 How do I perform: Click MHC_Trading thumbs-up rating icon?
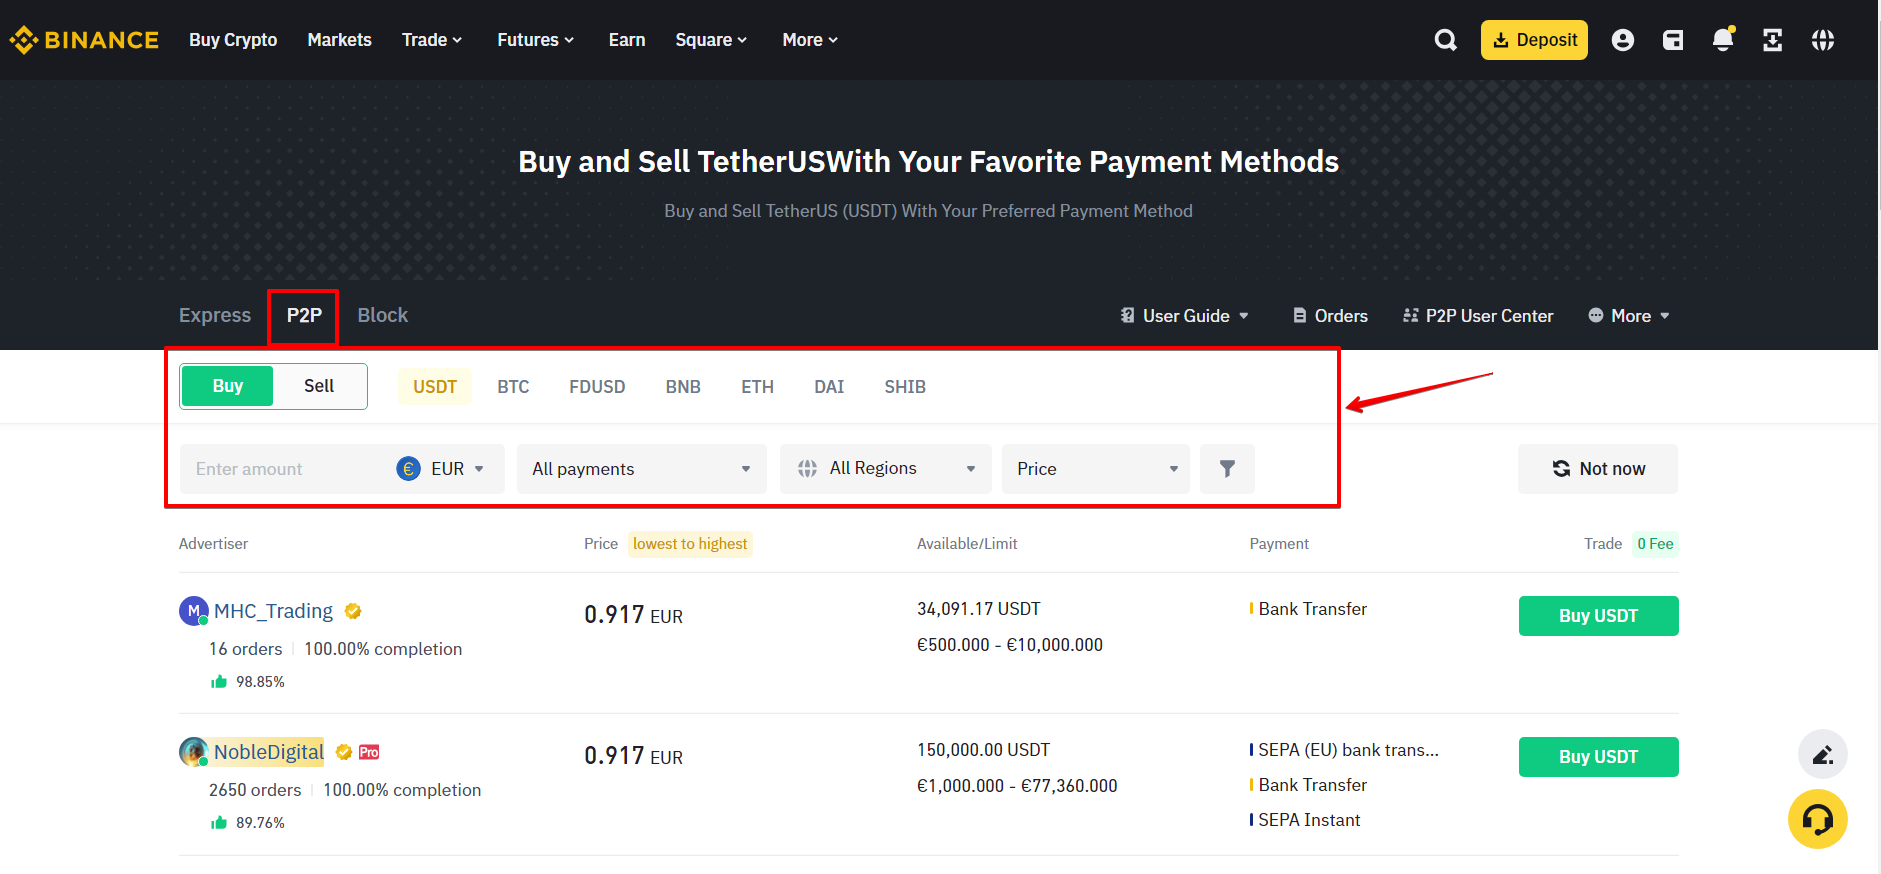[x=219, y=681]
